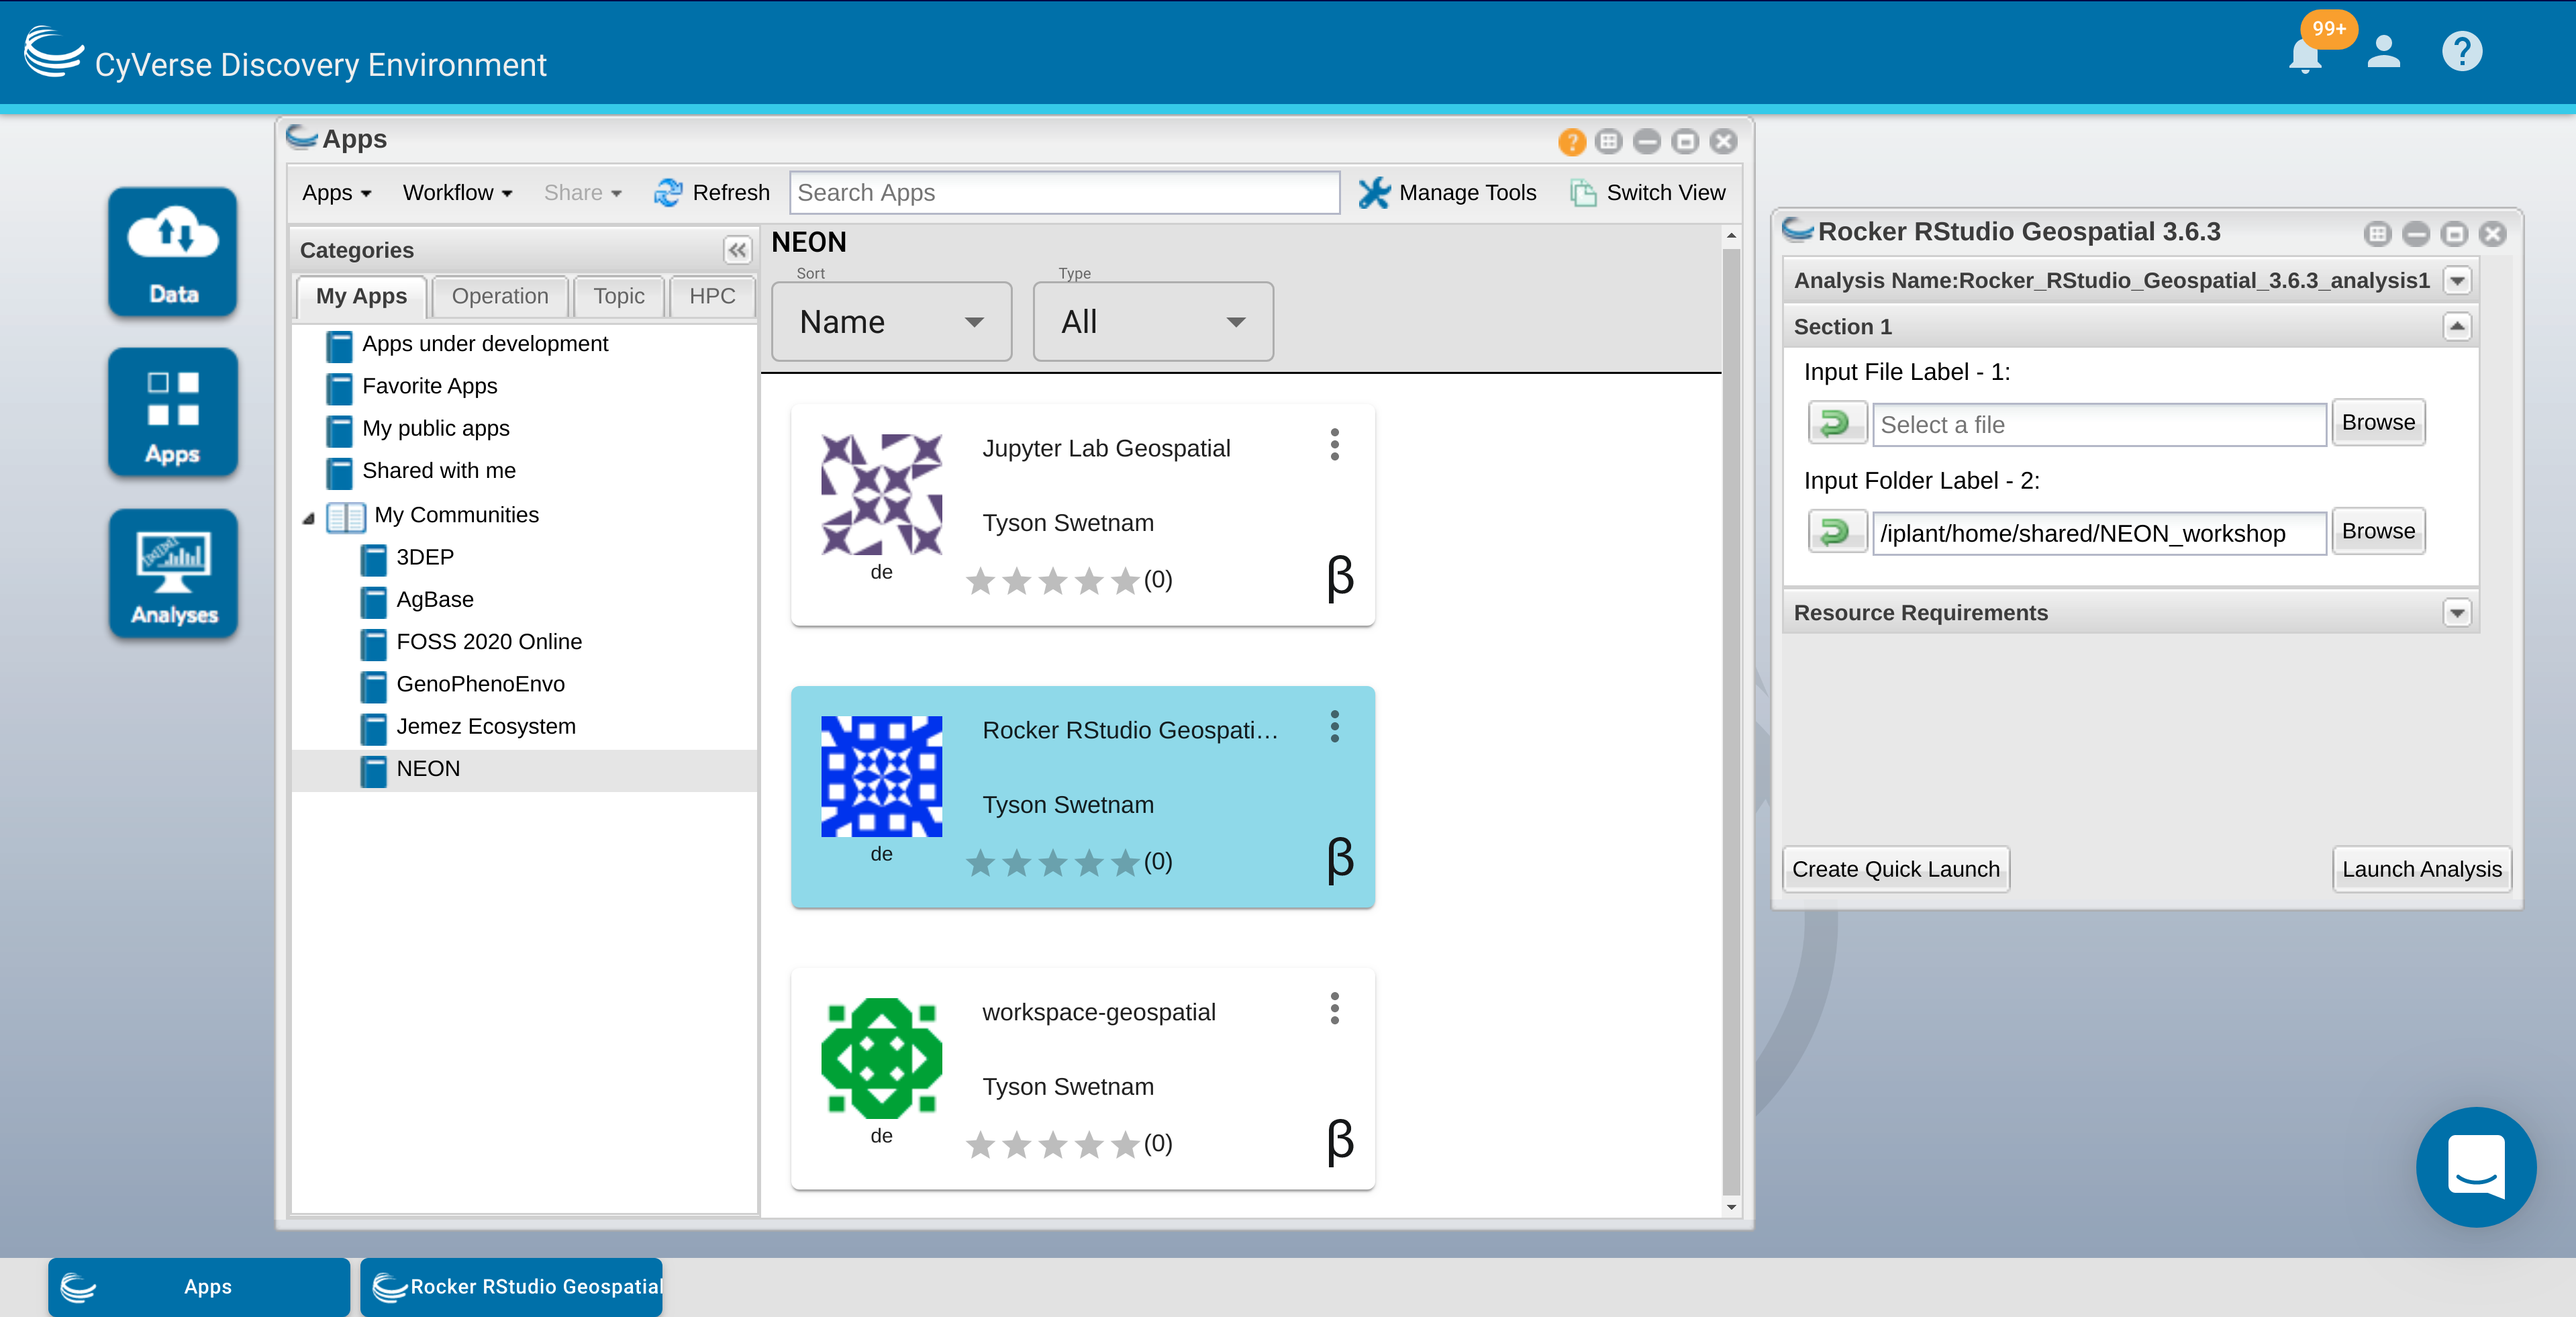Viewport: 2576px width, 1317px height.
Task: Open the user profile icon
Action: (x=2384, y=51)
